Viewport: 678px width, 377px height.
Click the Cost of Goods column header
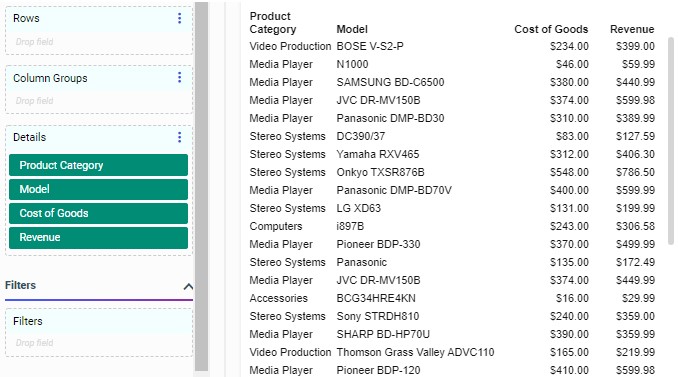[551, 29]
